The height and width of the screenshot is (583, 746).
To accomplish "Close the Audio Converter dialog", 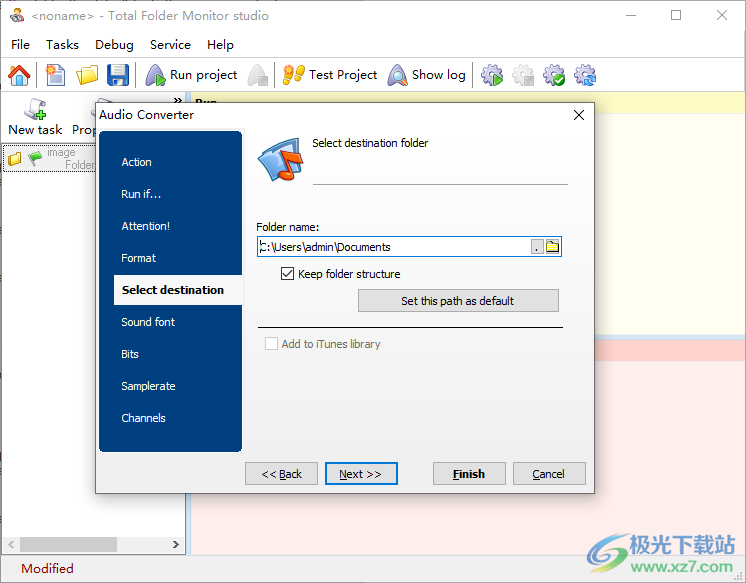I will (x=579, y=115).
